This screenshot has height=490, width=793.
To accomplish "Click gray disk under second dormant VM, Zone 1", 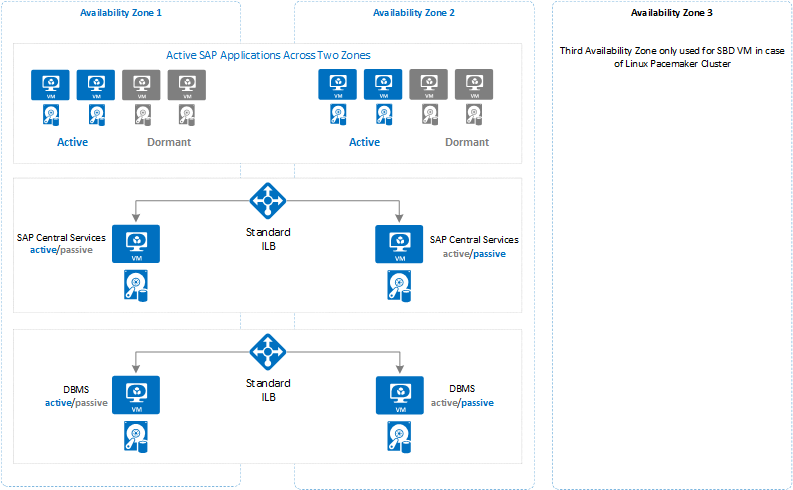I will coord(187,115).
